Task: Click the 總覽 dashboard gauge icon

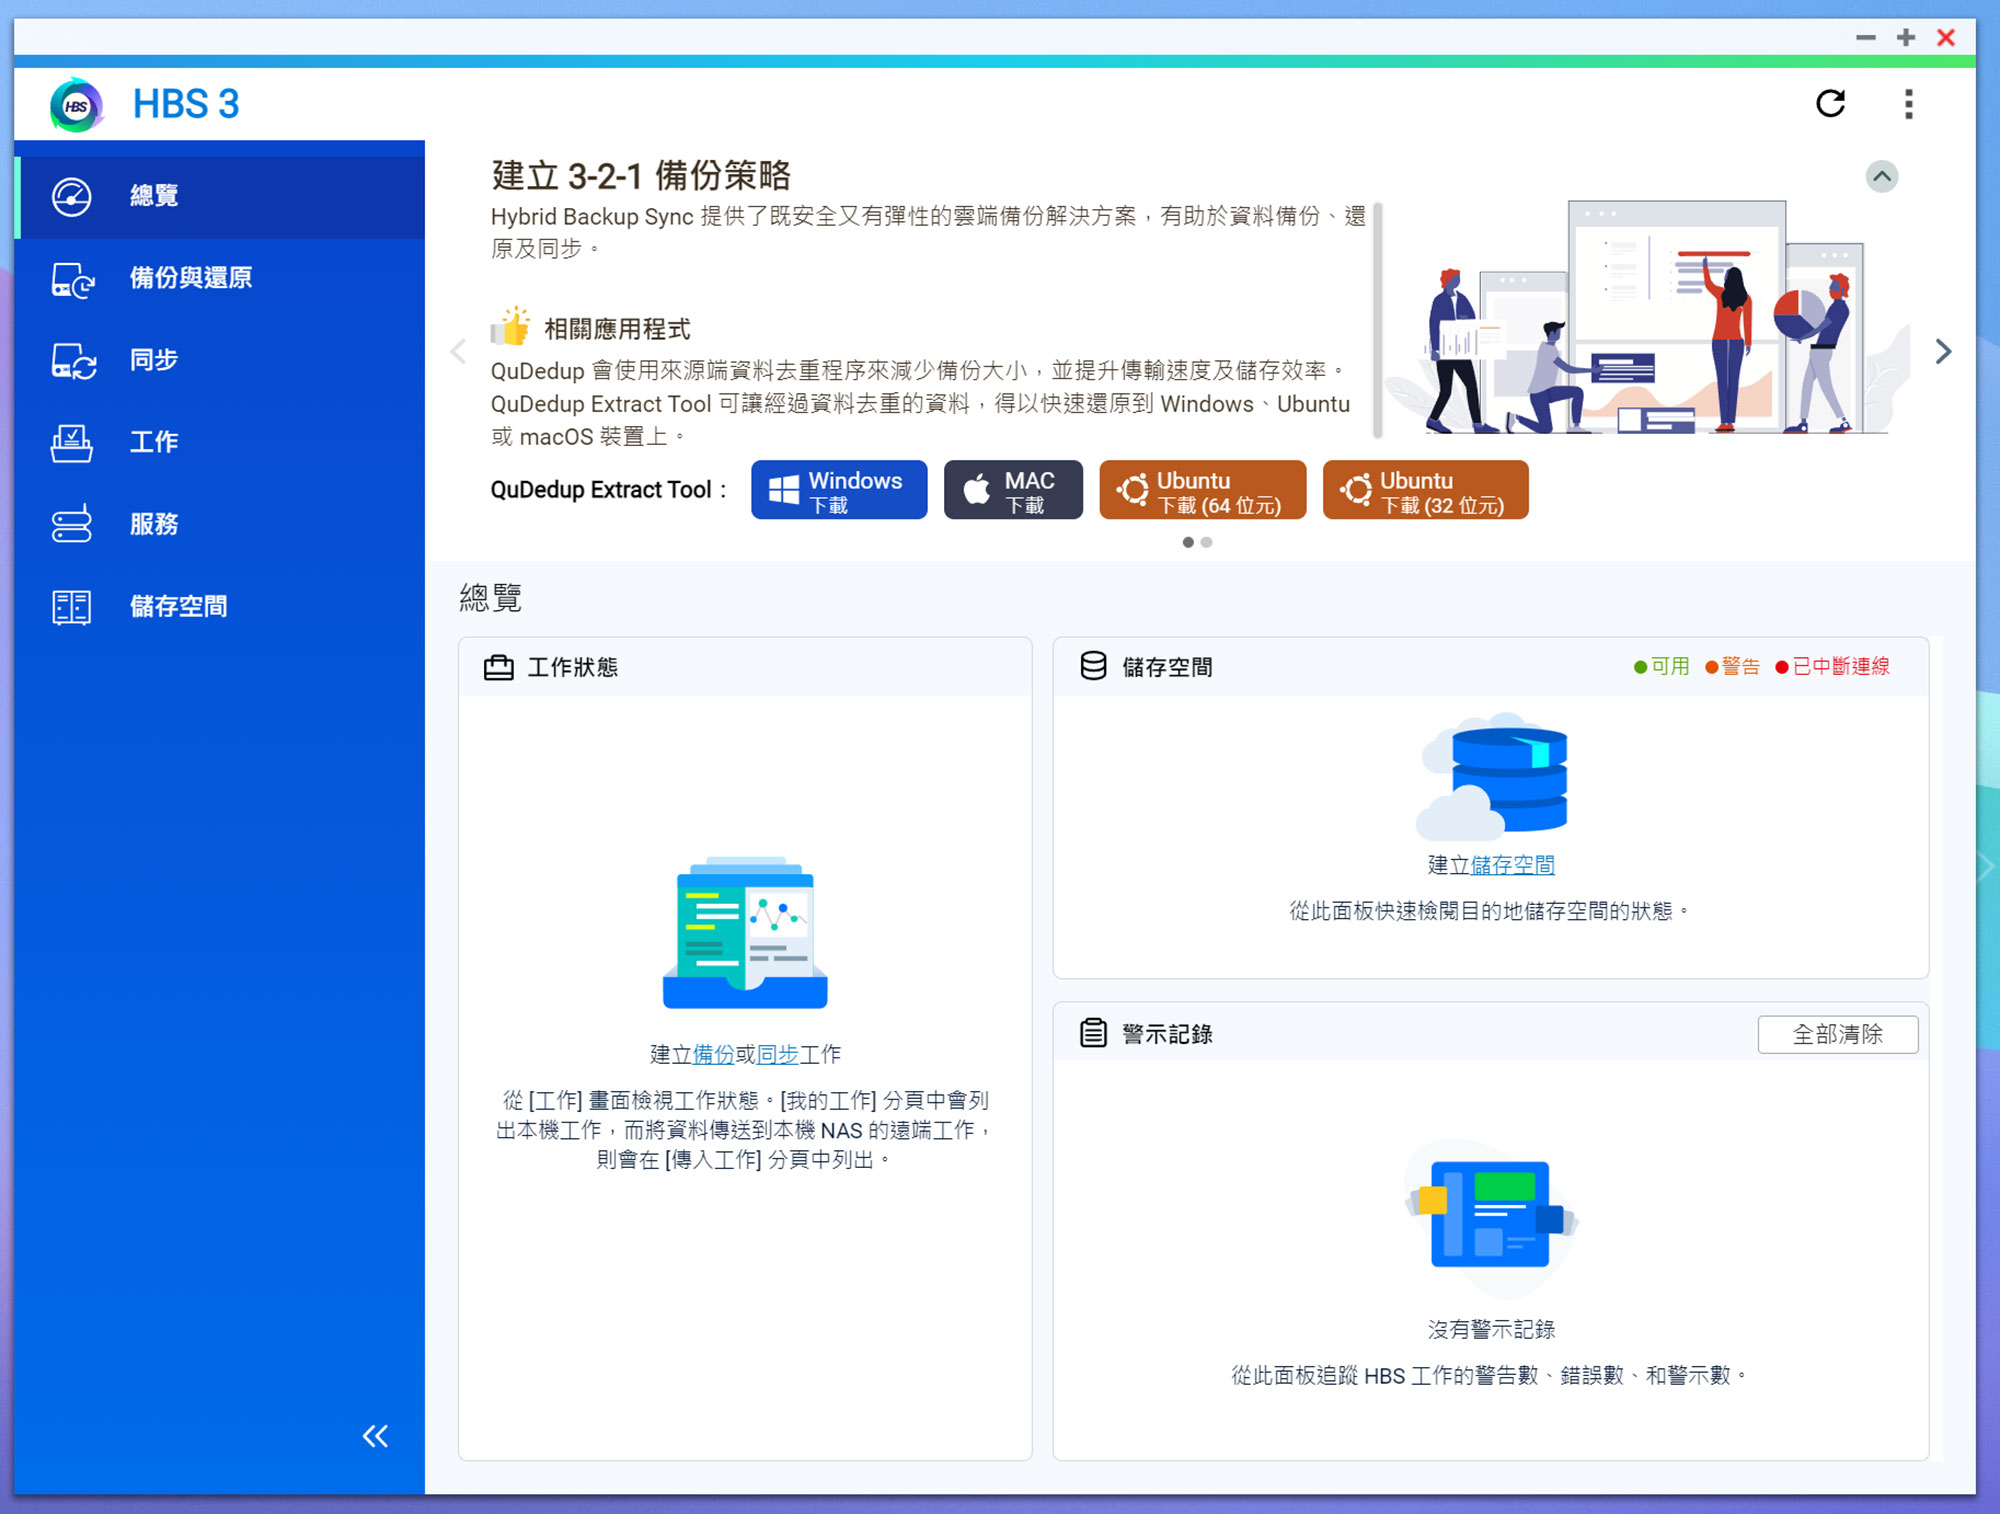Action: (72, 197)
